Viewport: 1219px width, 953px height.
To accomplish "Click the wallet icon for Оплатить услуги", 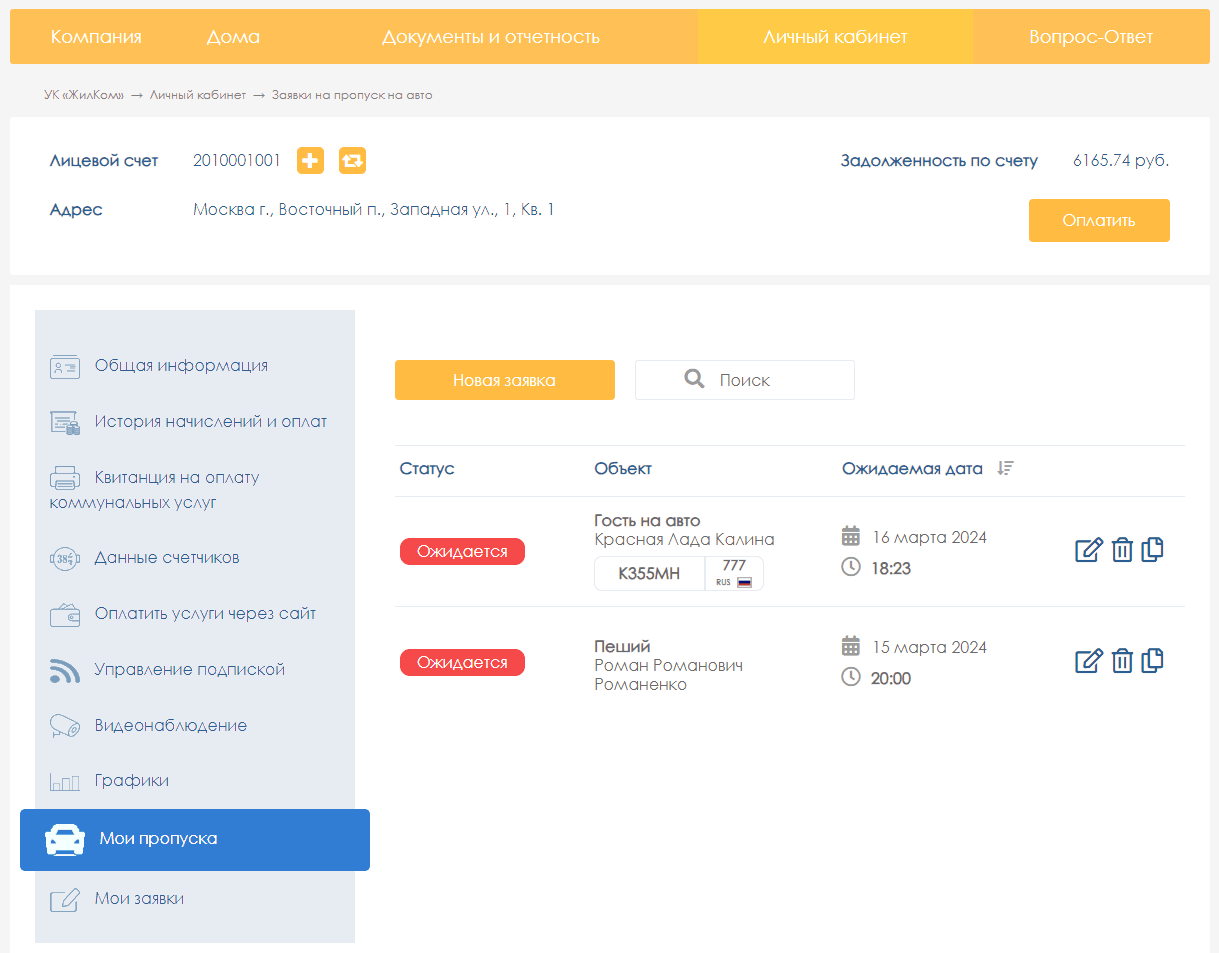I will [x=65, y=614].
